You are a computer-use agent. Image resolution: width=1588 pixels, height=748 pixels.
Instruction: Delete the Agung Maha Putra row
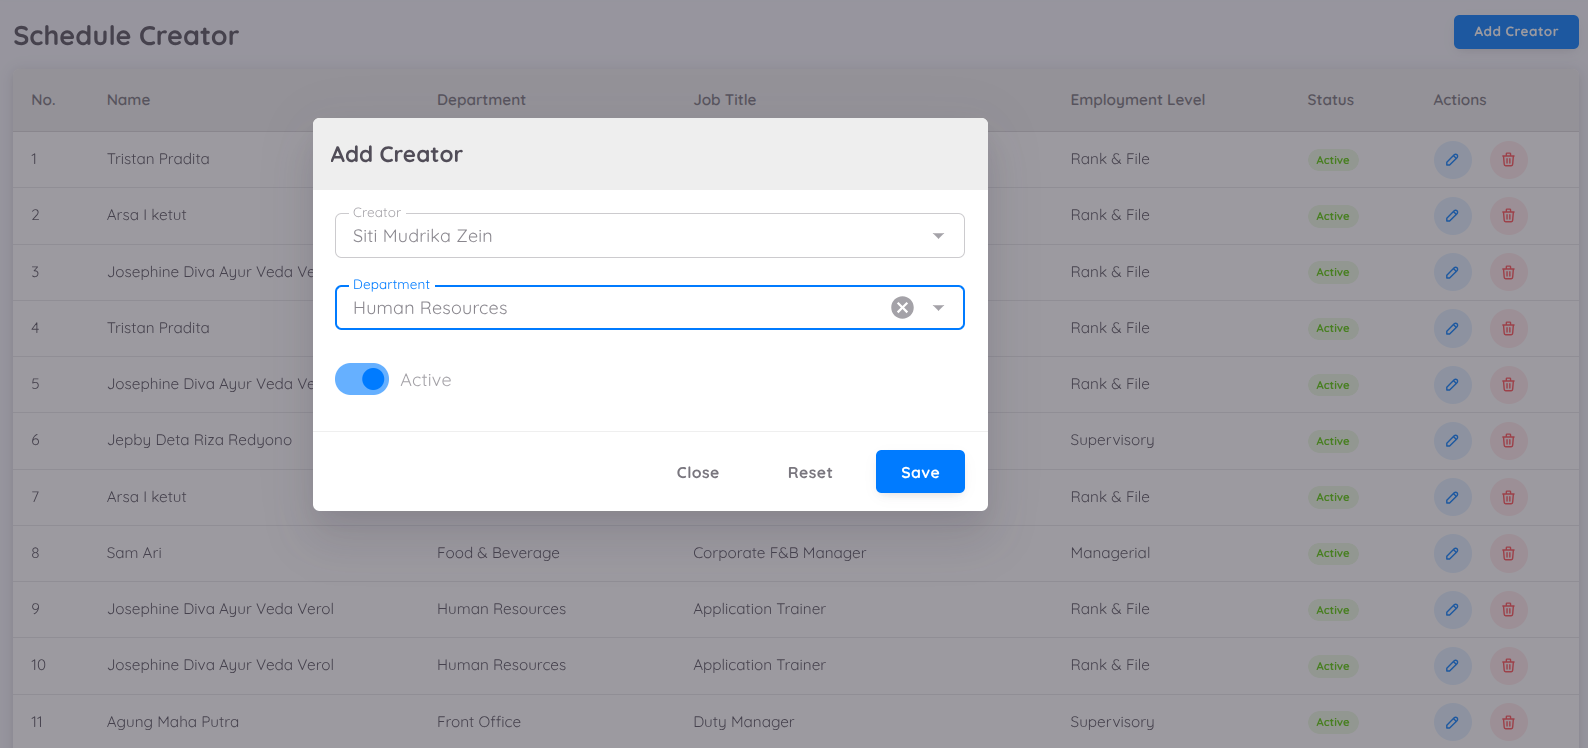tap(1508, 722)
